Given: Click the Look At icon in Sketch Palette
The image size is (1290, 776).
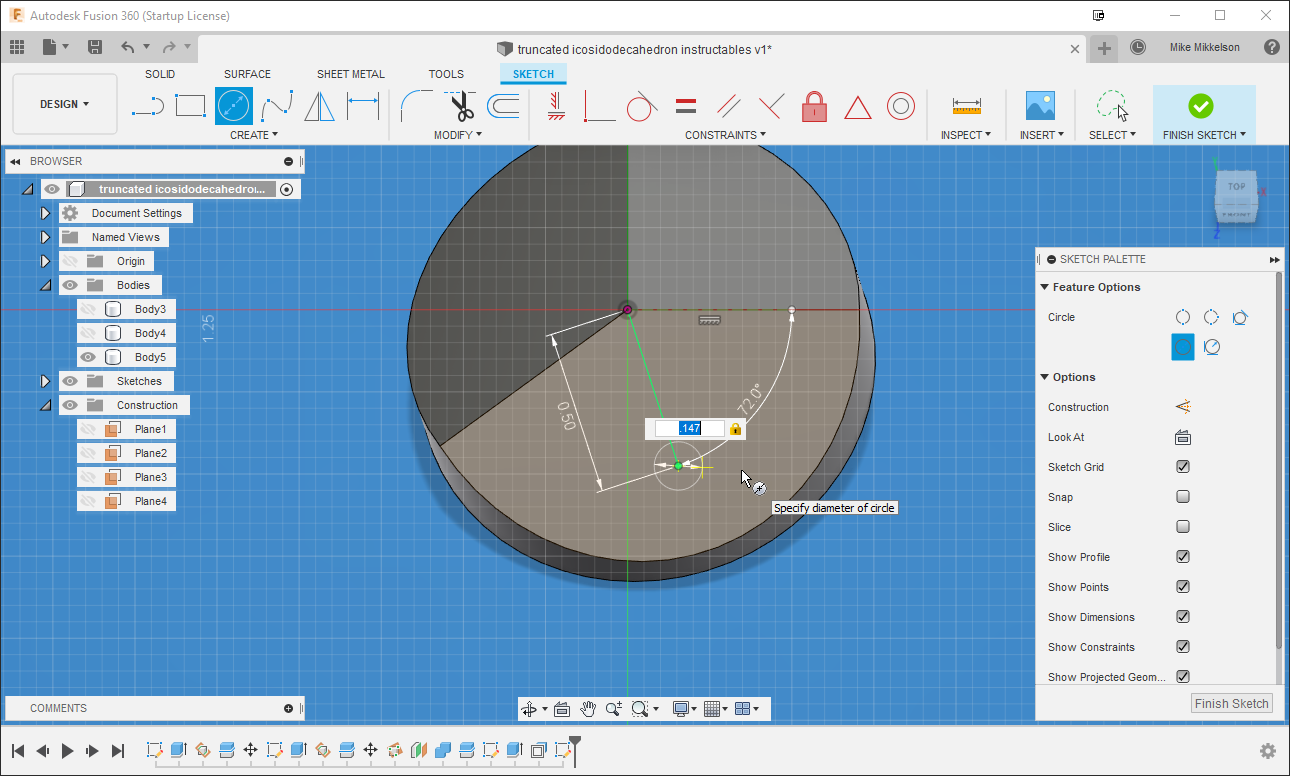Looking at the screenshot, I should (1182, 437).
